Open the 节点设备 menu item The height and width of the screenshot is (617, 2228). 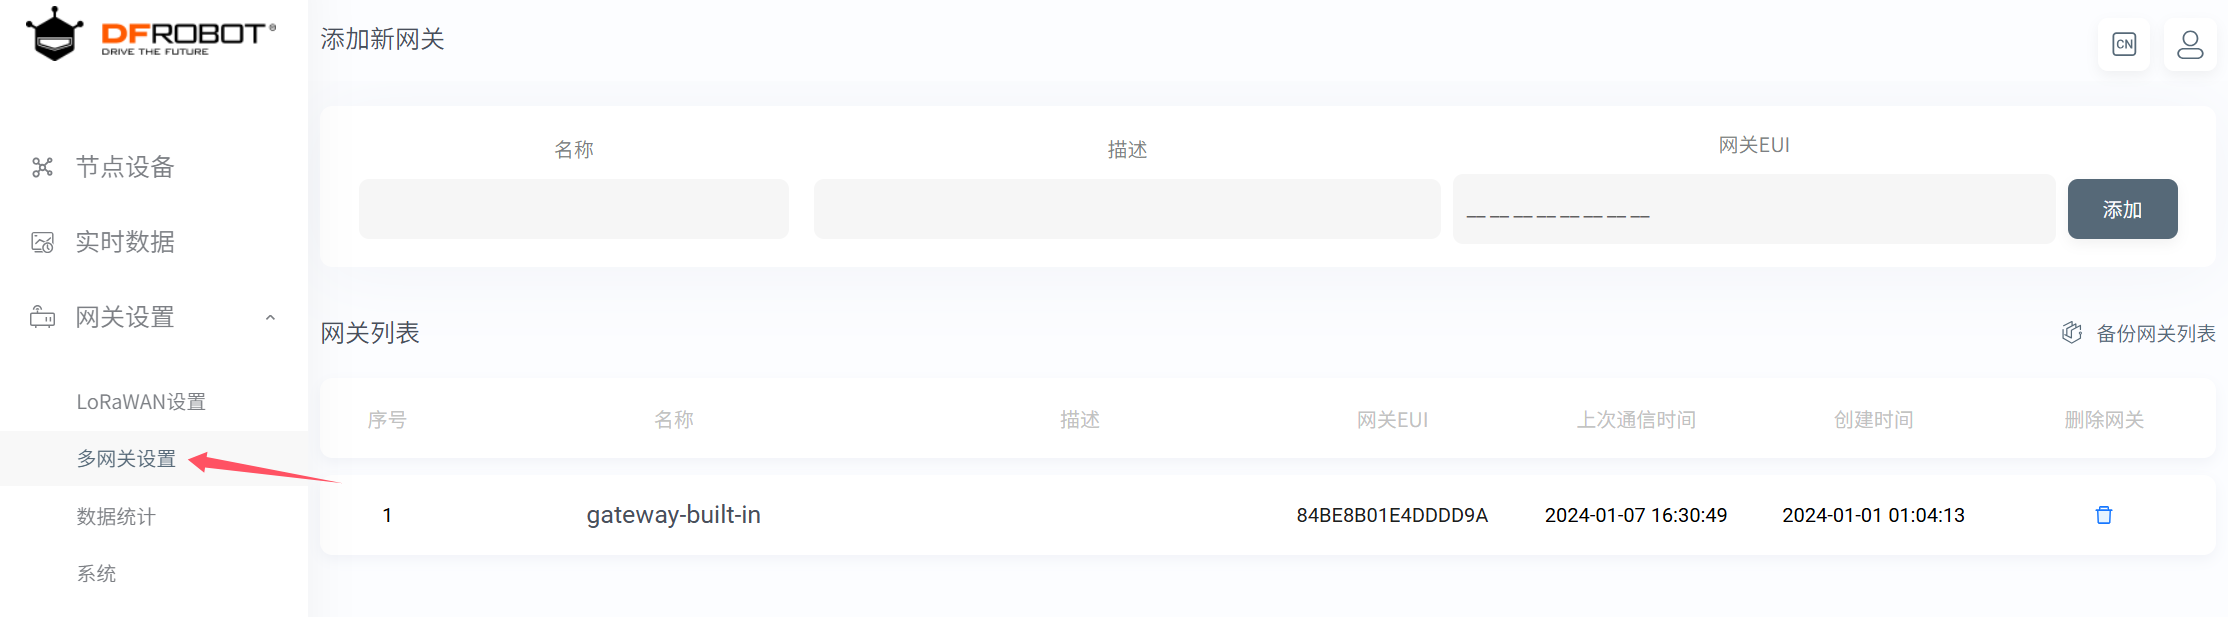[x=125, y=167]
